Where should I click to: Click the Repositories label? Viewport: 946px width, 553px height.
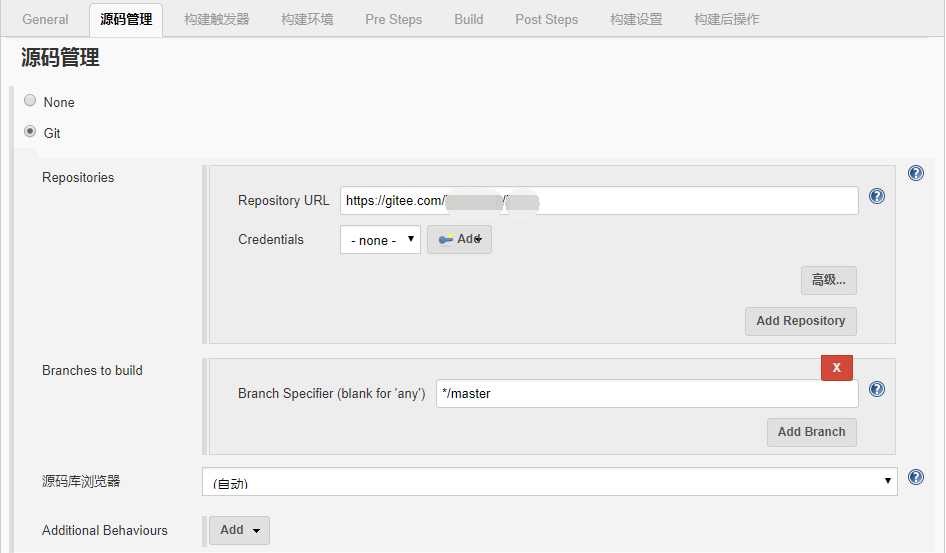[78, 177]
